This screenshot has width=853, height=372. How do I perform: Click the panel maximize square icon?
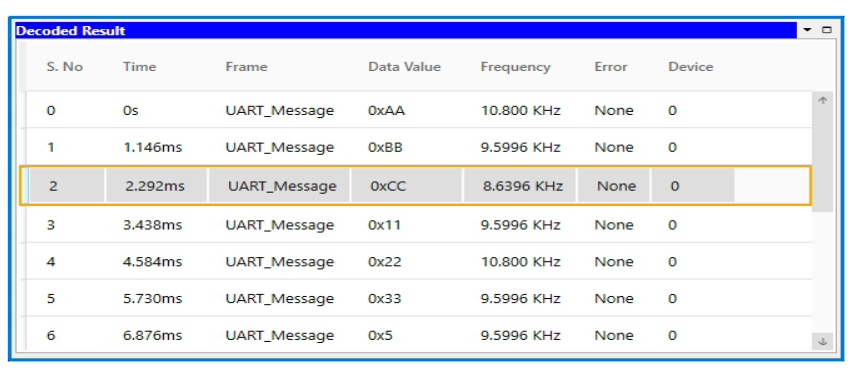[827, 30]
